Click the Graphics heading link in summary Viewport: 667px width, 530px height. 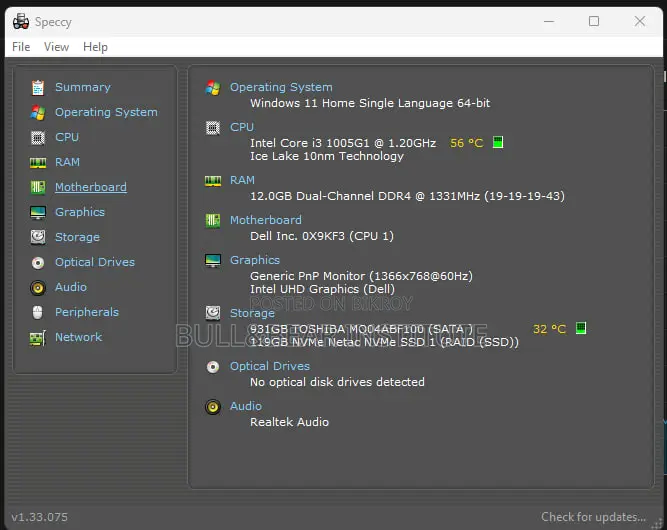click(255, 260)
